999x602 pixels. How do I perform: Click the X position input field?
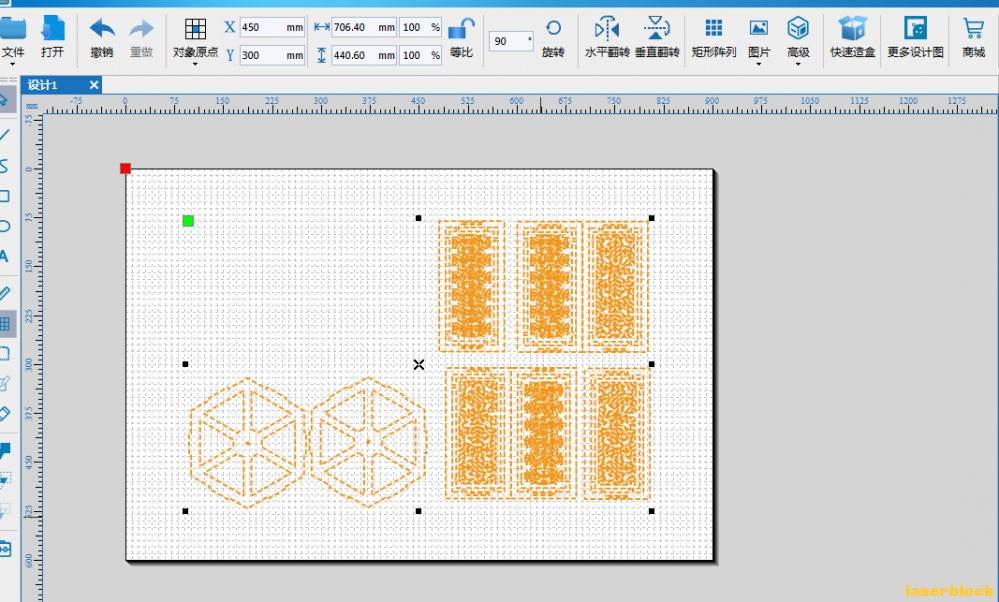(x=272, y=27)
